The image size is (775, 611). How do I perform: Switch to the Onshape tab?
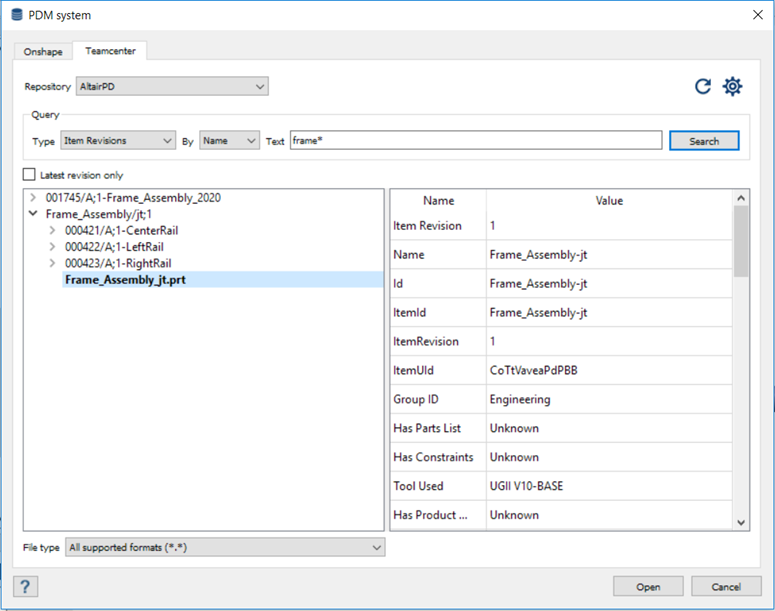(43, 51)
